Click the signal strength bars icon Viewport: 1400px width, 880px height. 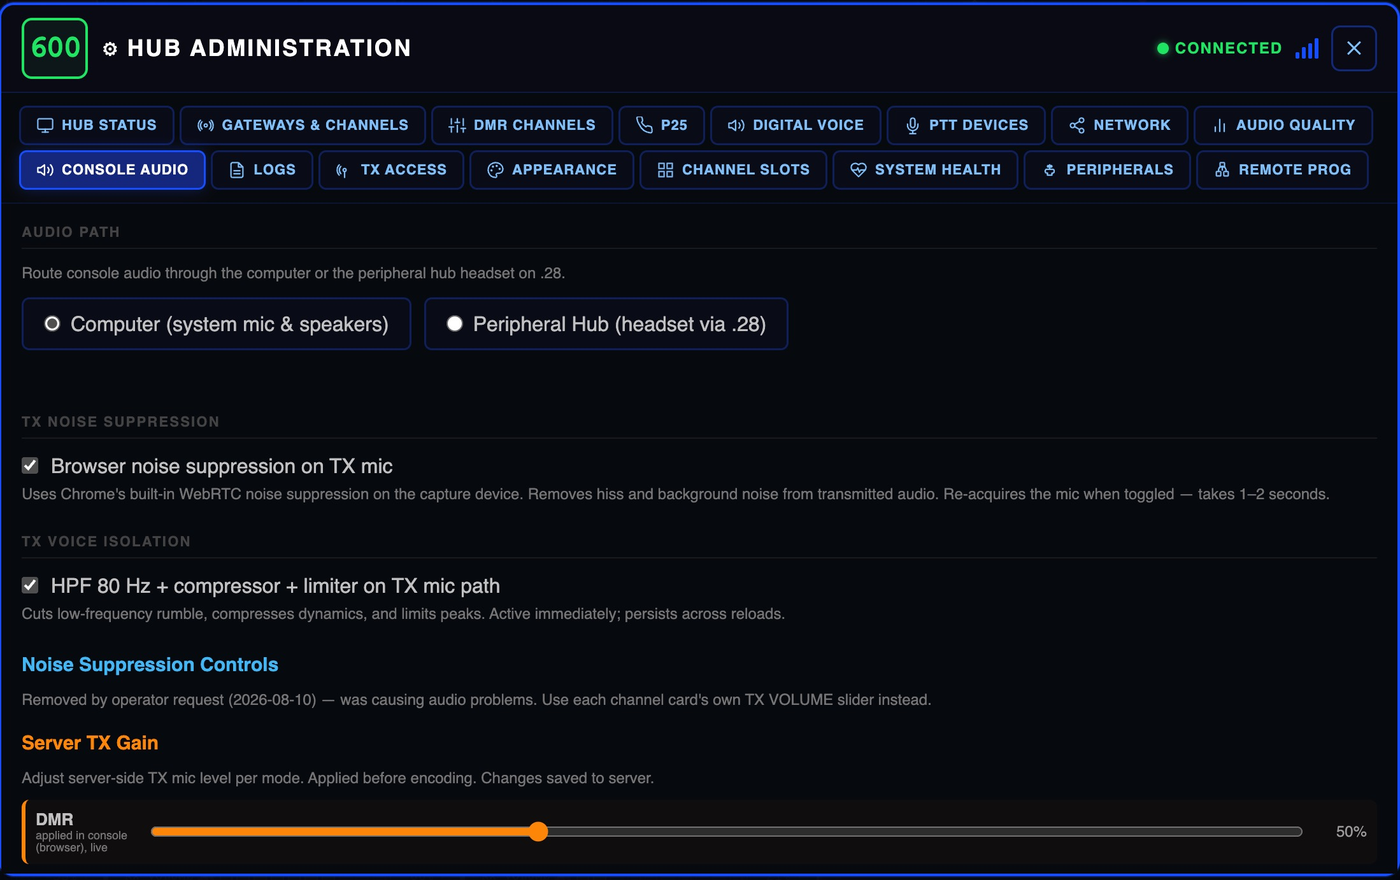click(1307, 48)
